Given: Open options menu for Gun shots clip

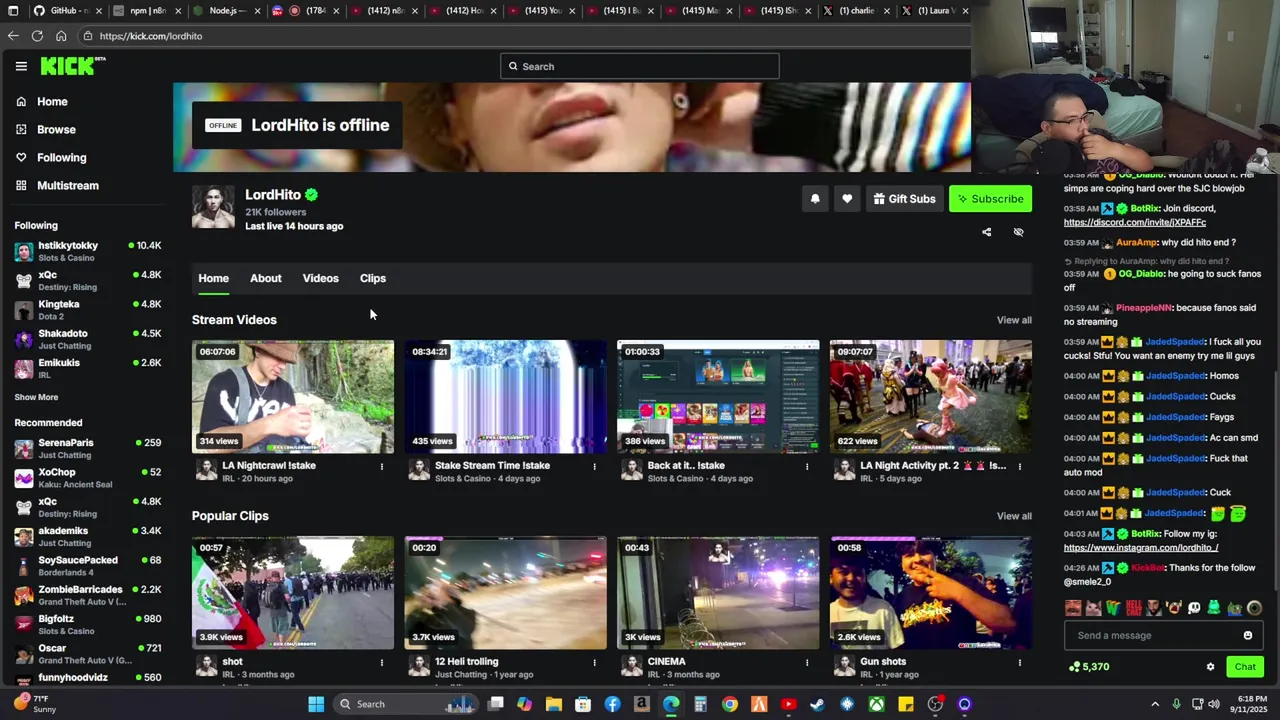Looking at the screenshot, I should click(x=1020, y=662).
